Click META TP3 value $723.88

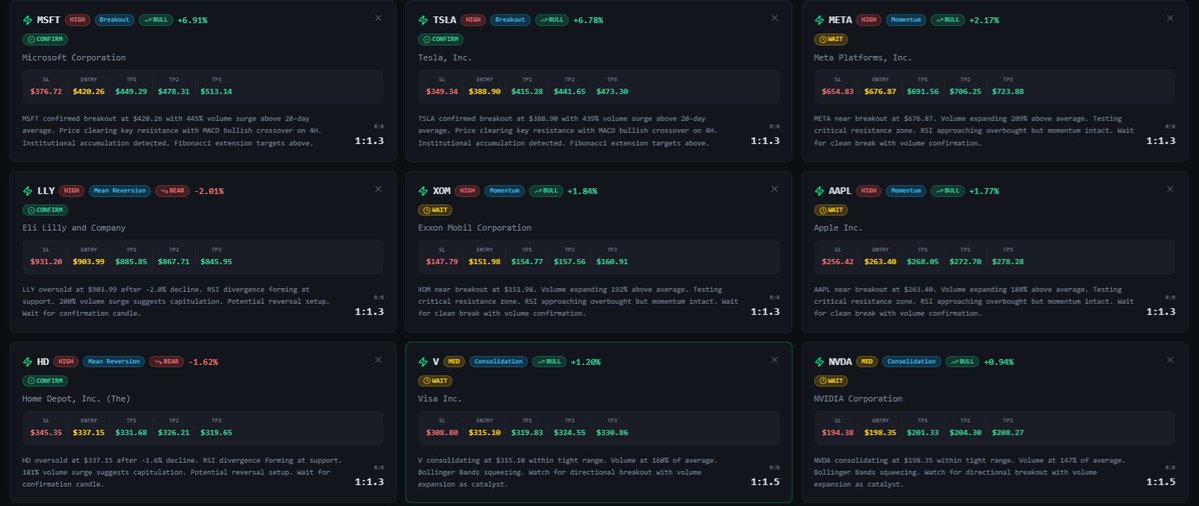1008,92
